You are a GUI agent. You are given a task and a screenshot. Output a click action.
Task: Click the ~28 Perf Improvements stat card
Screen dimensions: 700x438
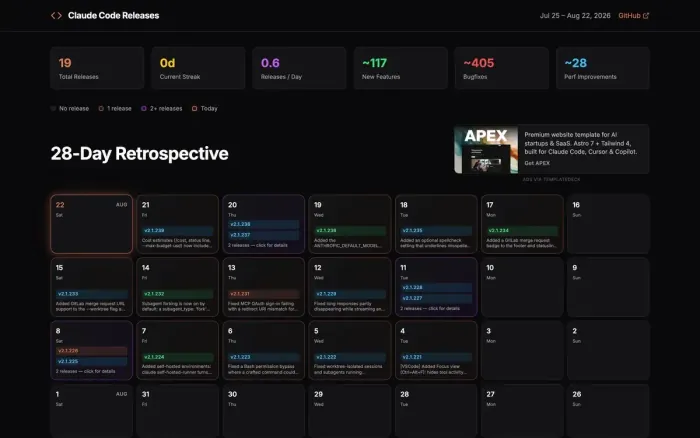(x=603, y=68)
